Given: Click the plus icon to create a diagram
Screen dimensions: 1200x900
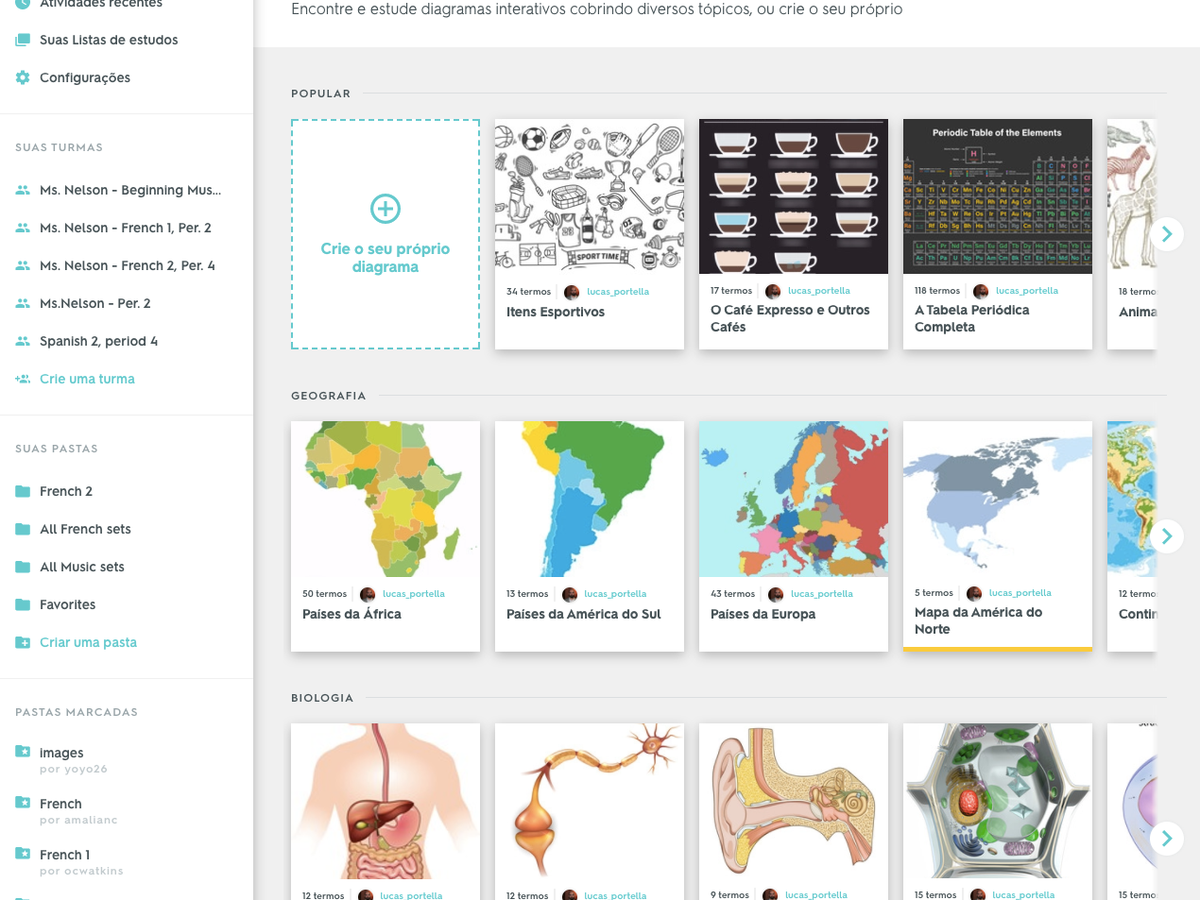Looking at the screenshot, I should [x=385, y=209].
